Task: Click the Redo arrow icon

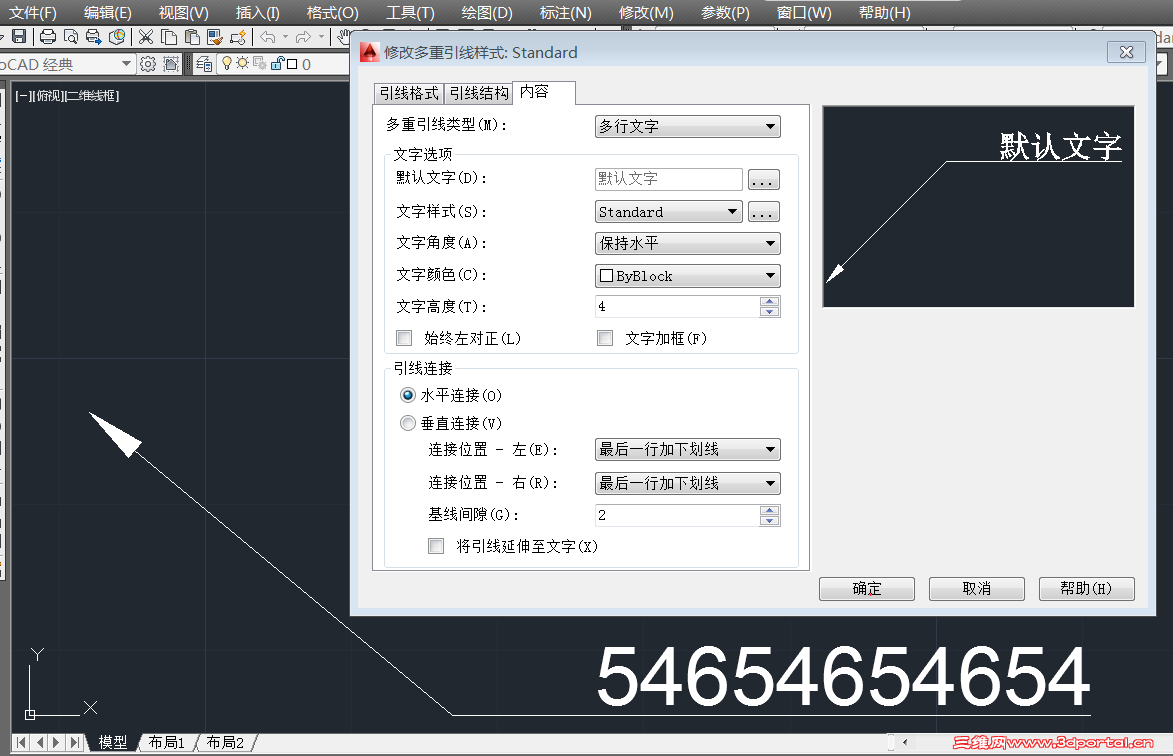Action: [303, 37]
